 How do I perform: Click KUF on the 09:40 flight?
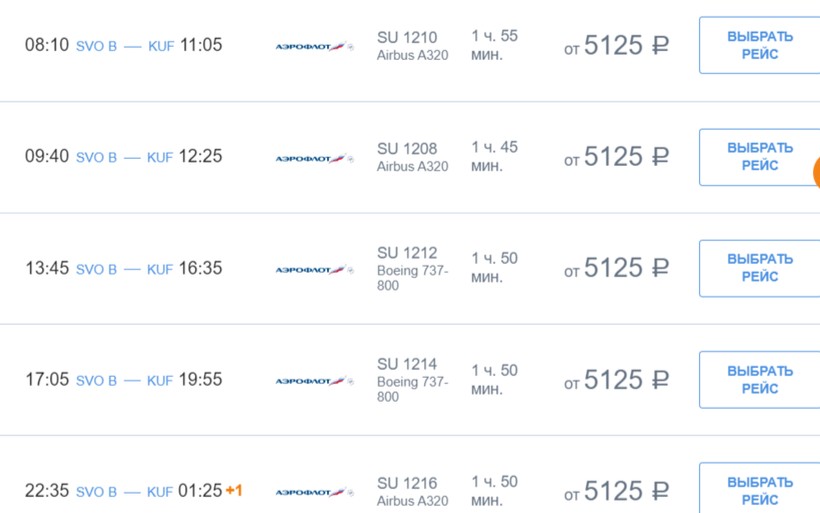pos(160,158)
